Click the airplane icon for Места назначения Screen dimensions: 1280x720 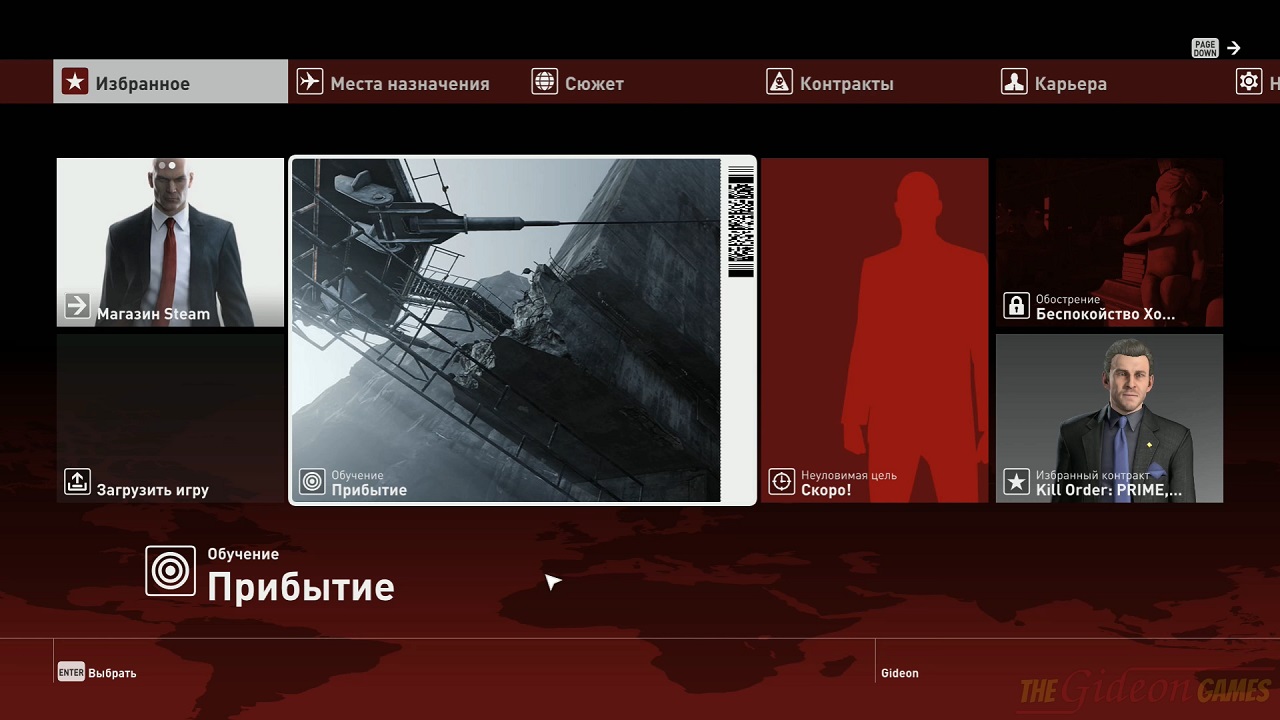tap(310, 82)
